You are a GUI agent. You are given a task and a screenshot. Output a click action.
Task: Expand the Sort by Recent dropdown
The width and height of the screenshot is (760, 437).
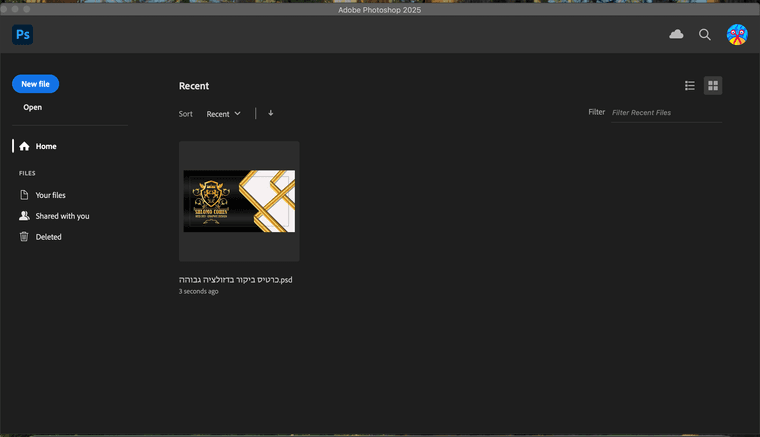coord(223,114)
